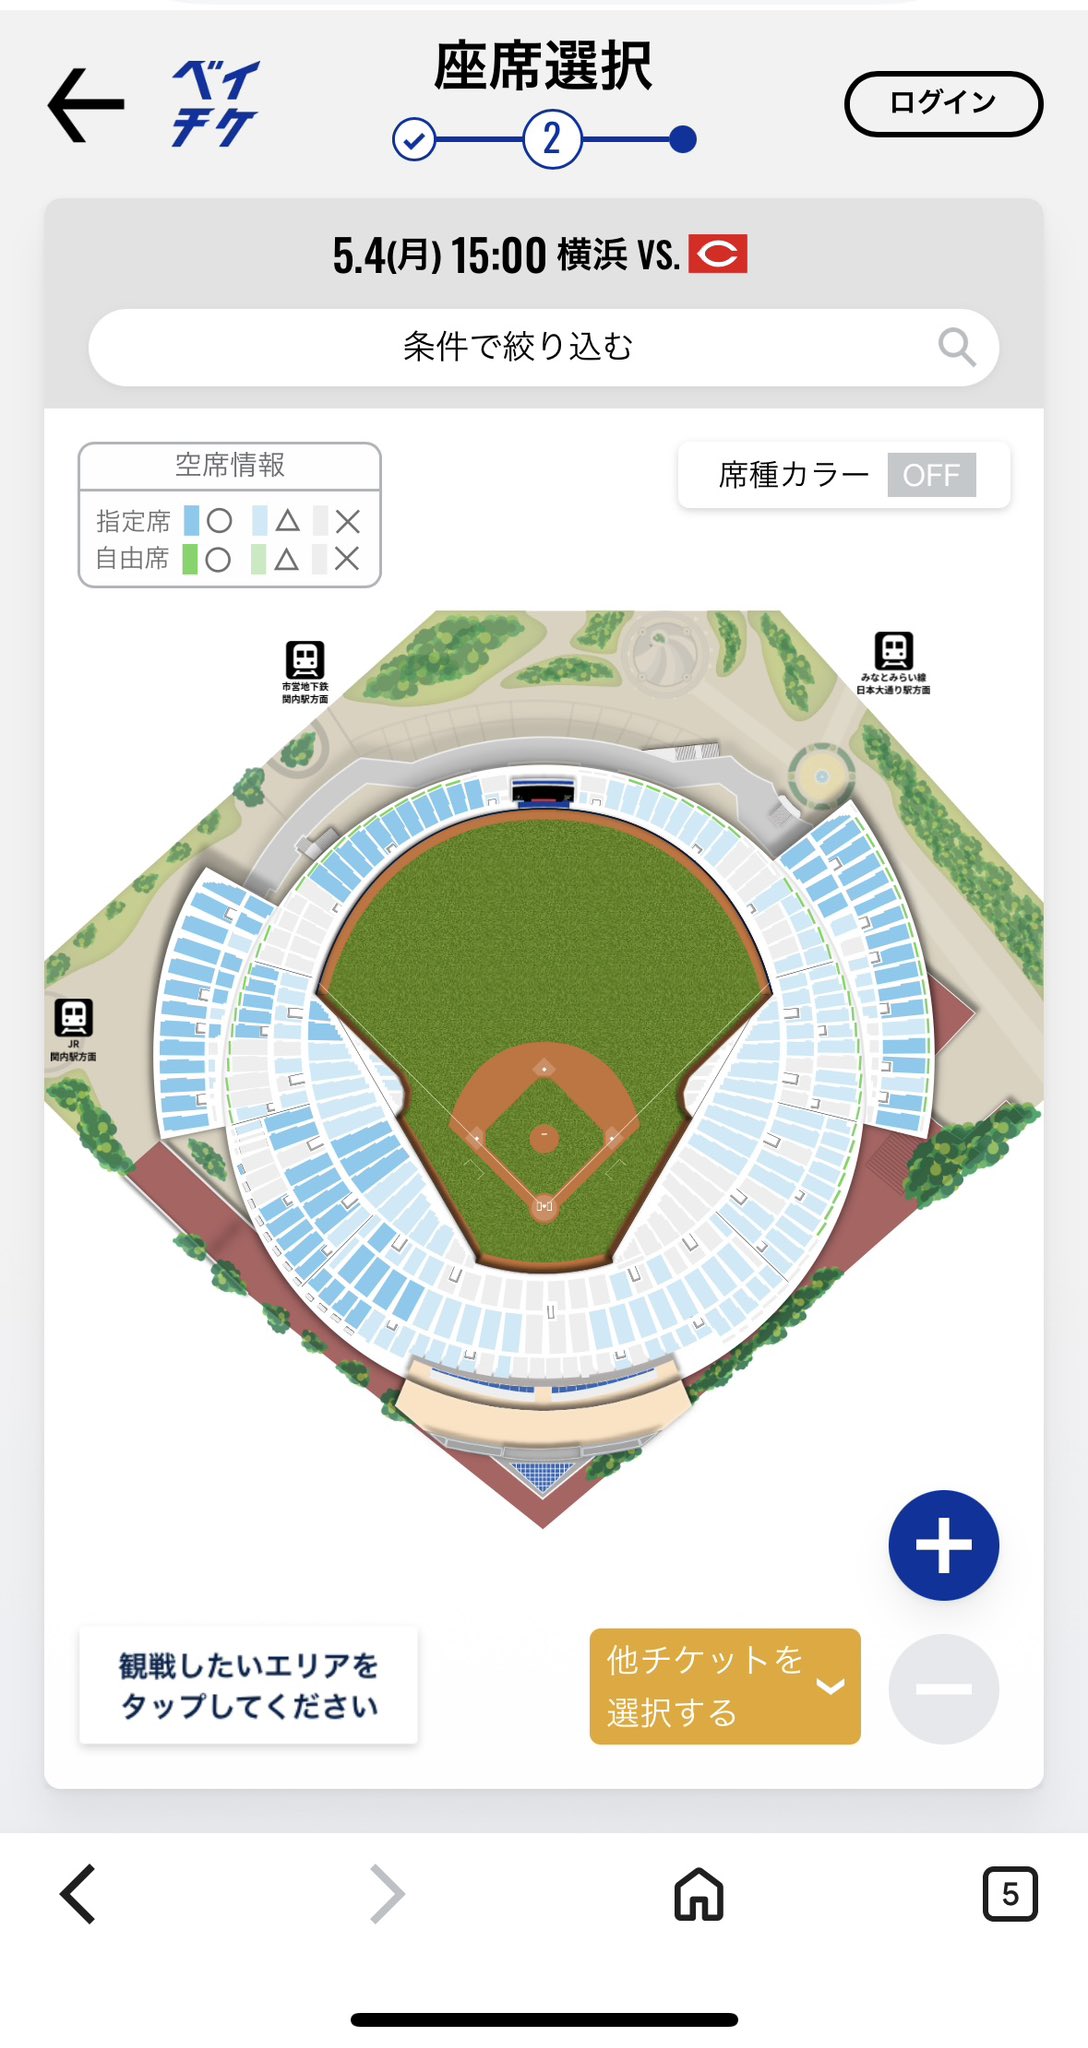Tap the JR 関内駅方面 station icon
This screenshot has width=1088, height=2048.
click(73, 1018)
